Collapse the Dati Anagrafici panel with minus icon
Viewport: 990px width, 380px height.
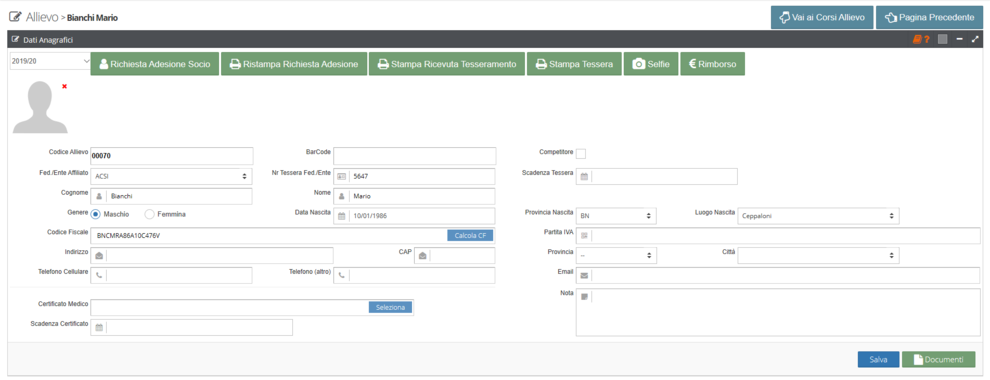coord(960,39)
